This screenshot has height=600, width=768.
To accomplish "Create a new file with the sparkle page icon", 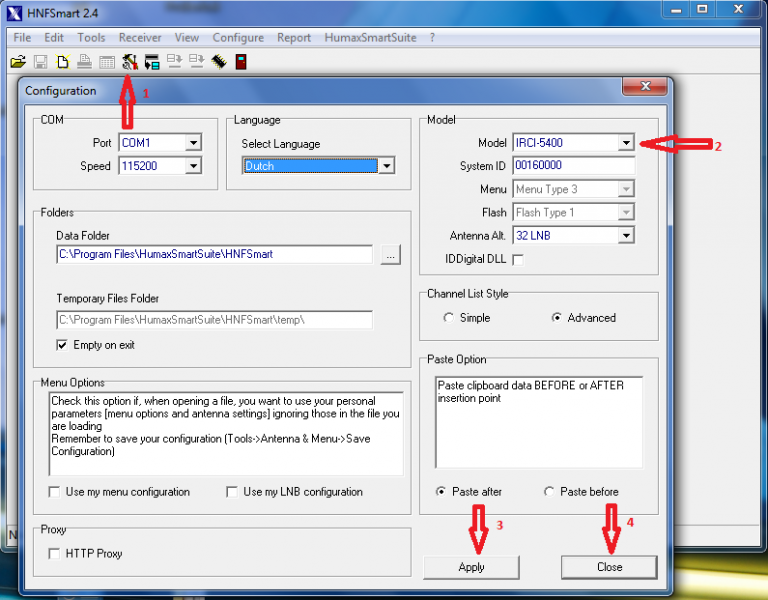I will pyautogui.click(x=63, y=62).
